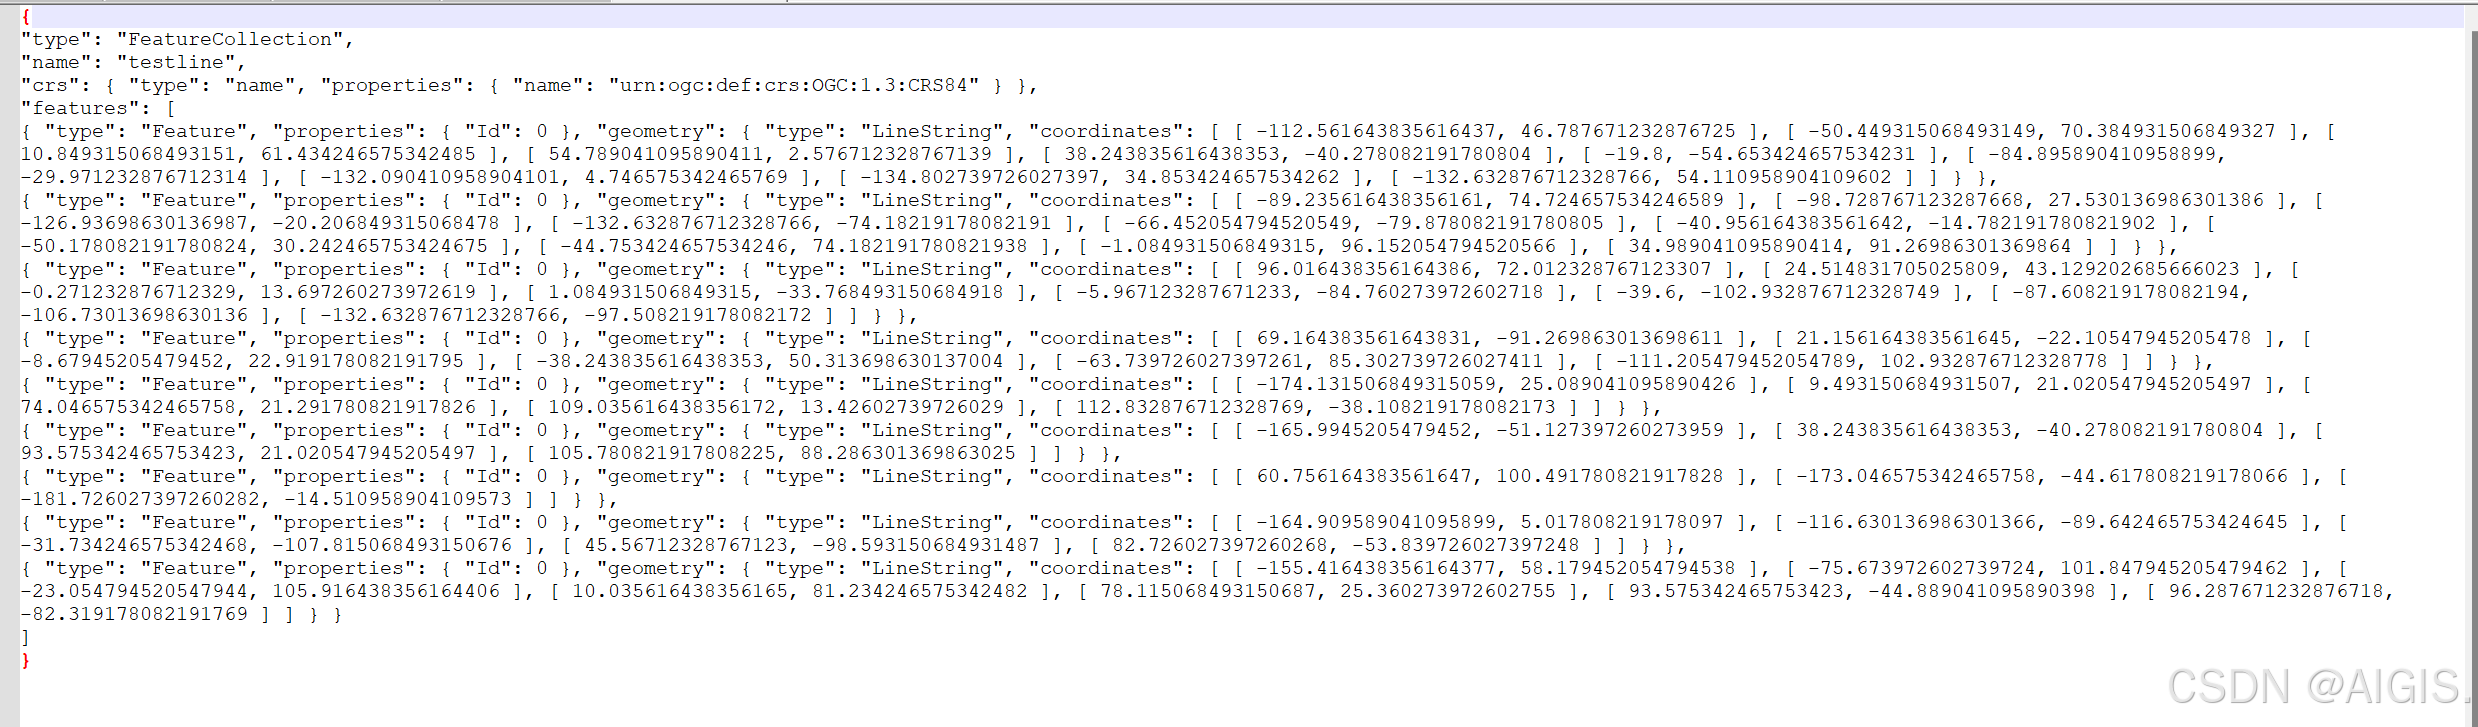Screen dimensions: 2478x727
Task: Click the value 34.989041095890414
Action: 1736,246
